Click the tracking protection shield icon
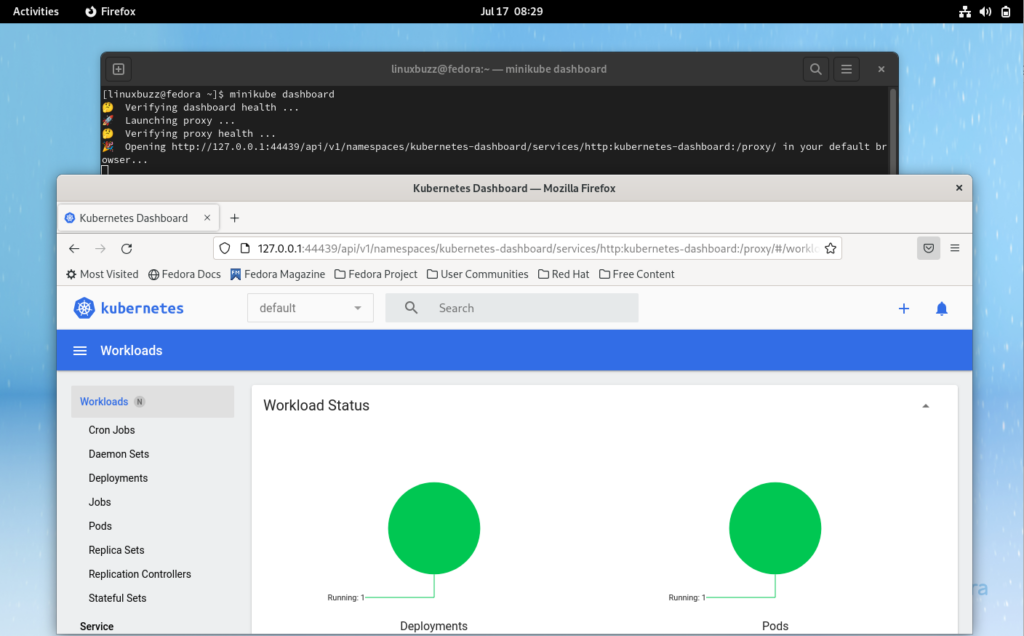1024x636 pixels. [225, 248]
